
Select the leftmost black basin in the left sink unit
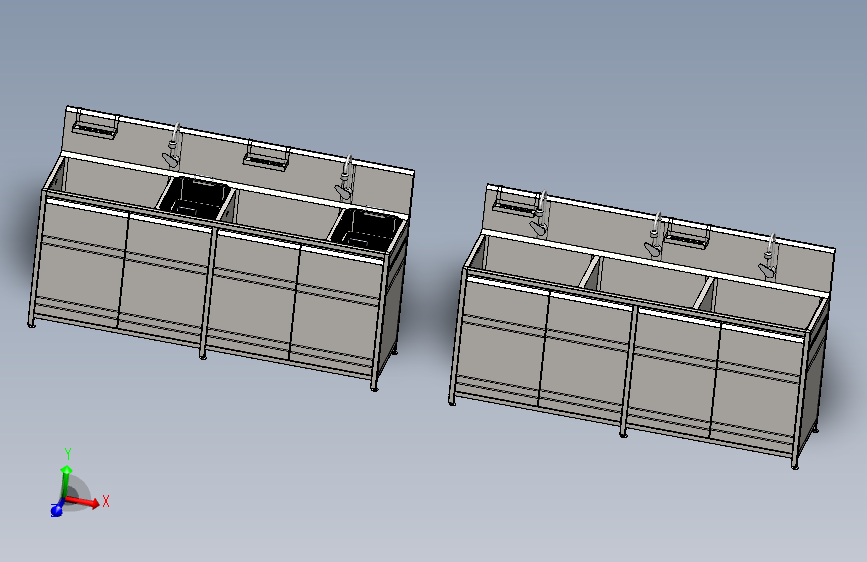(x=194, y=197)
